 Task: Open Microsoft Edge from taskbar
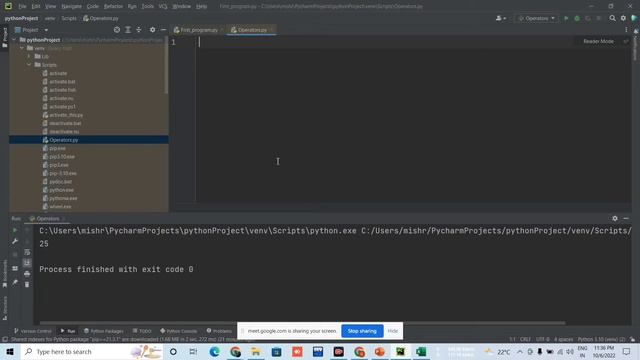tap(214, 351)
